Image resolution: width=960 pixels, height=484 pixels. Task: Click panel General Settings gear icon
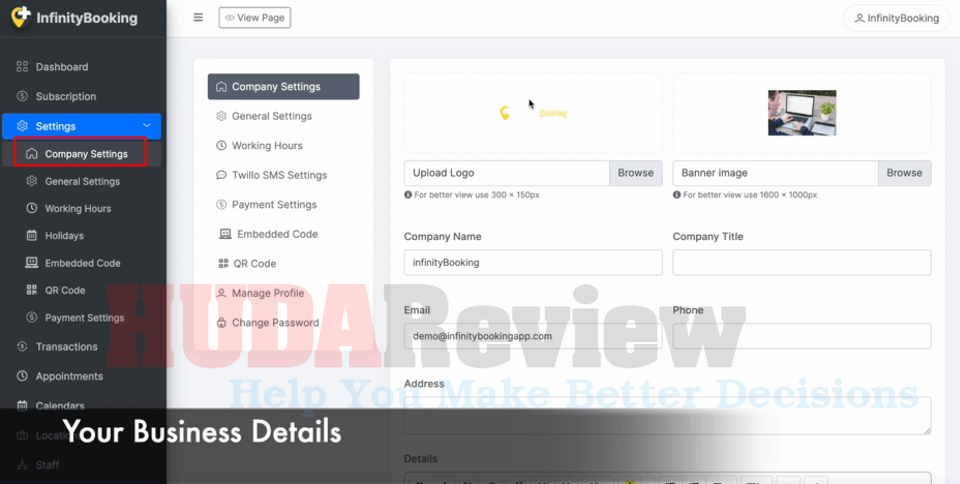click(x=222, y=116)
